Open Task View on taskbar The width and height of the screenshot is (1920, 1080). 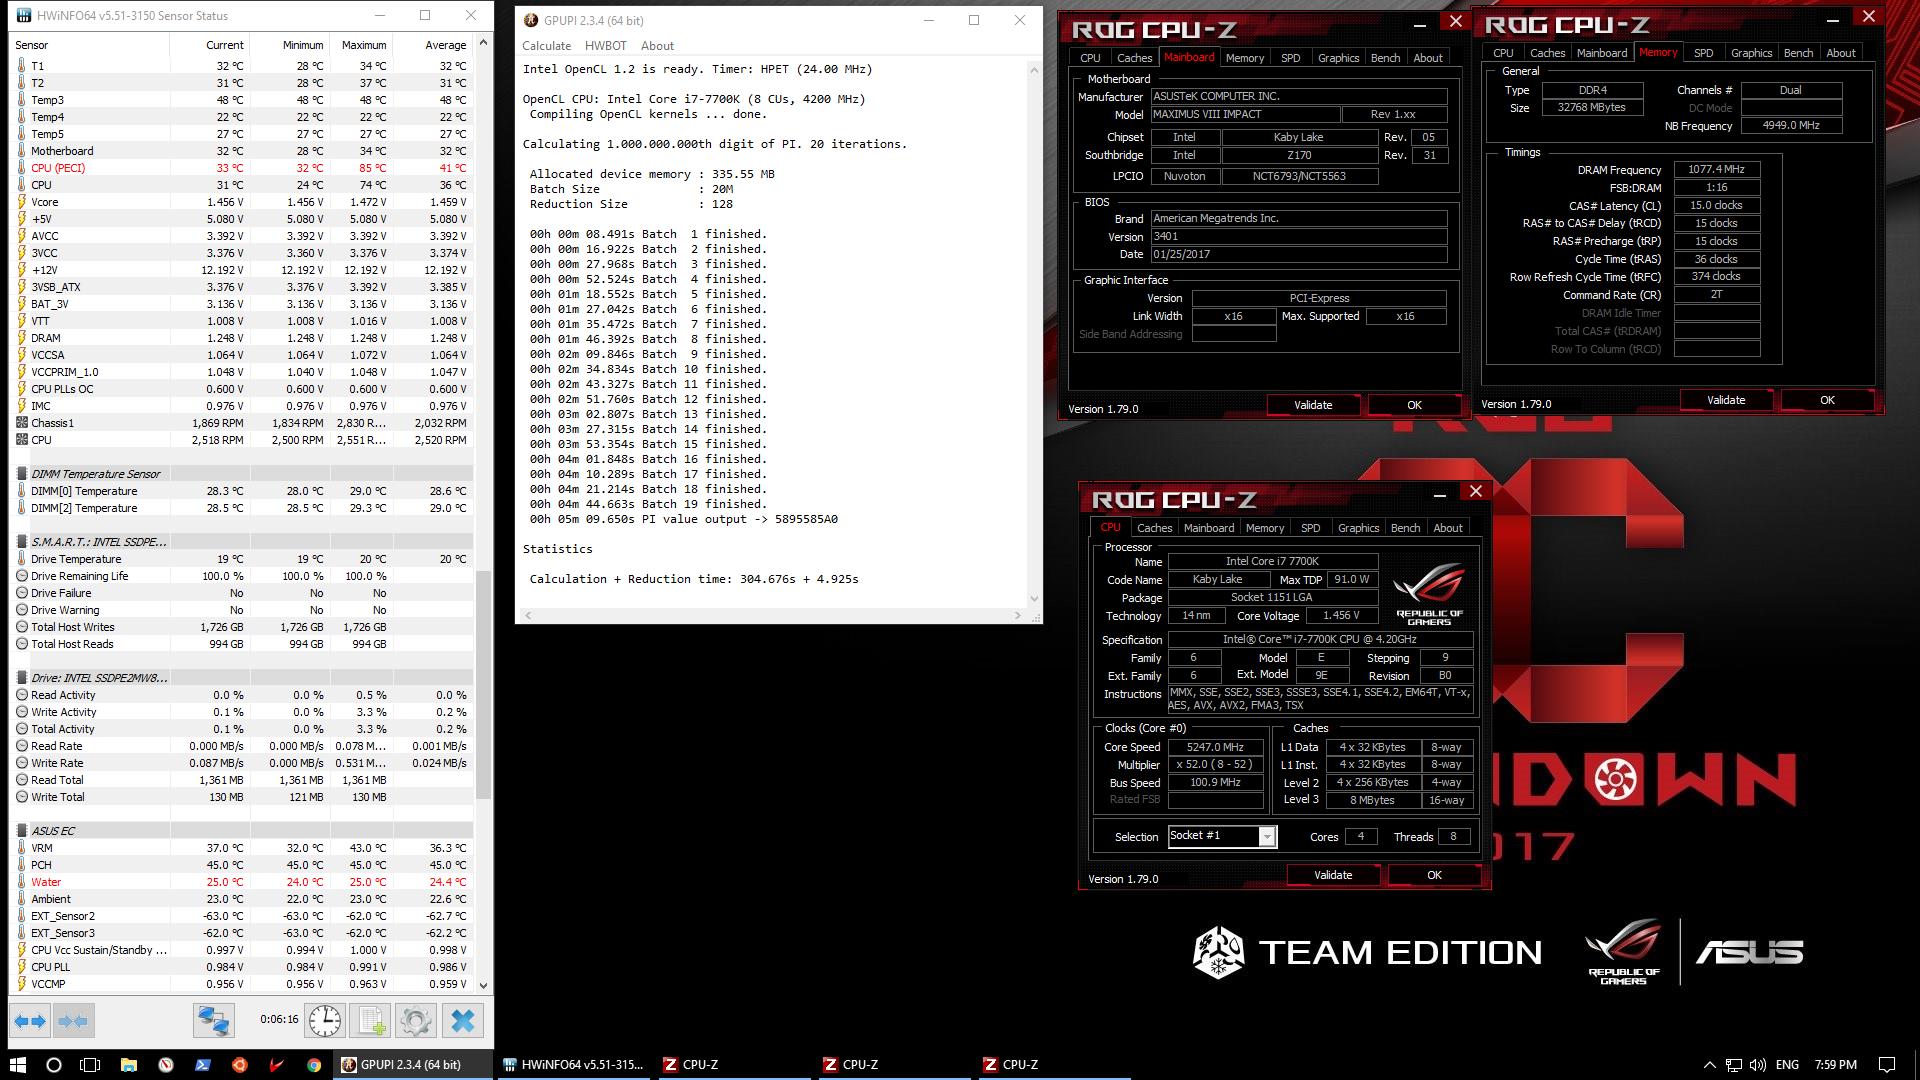pos(90,1065)
